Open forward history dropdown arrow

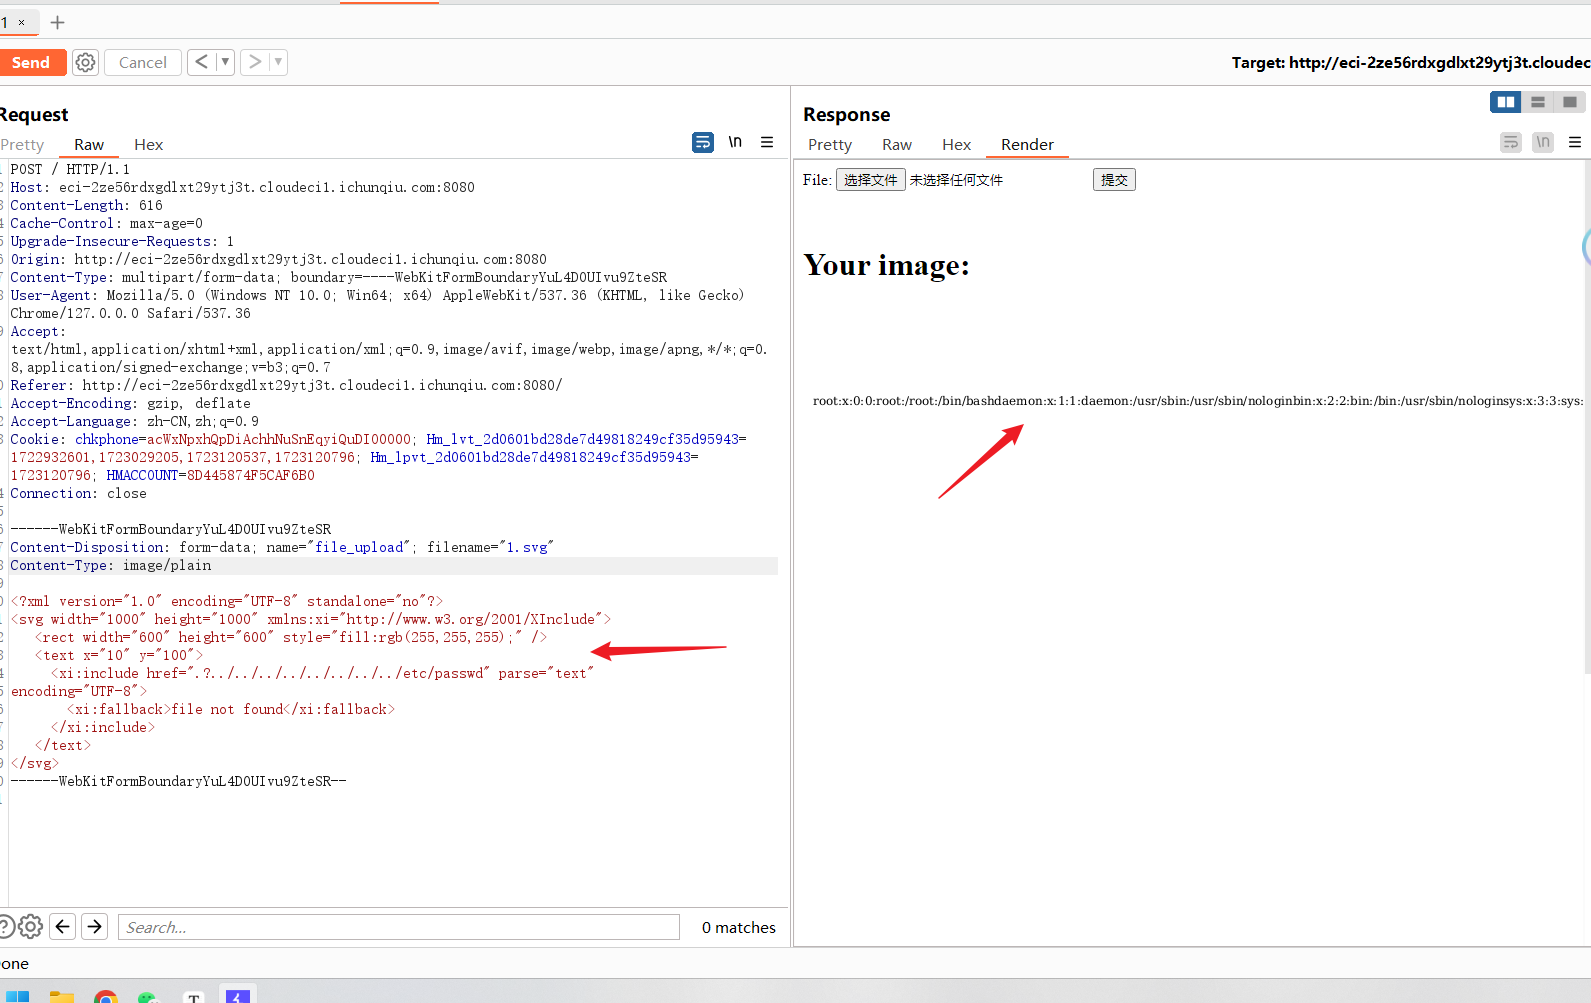(x=278, y=62)
